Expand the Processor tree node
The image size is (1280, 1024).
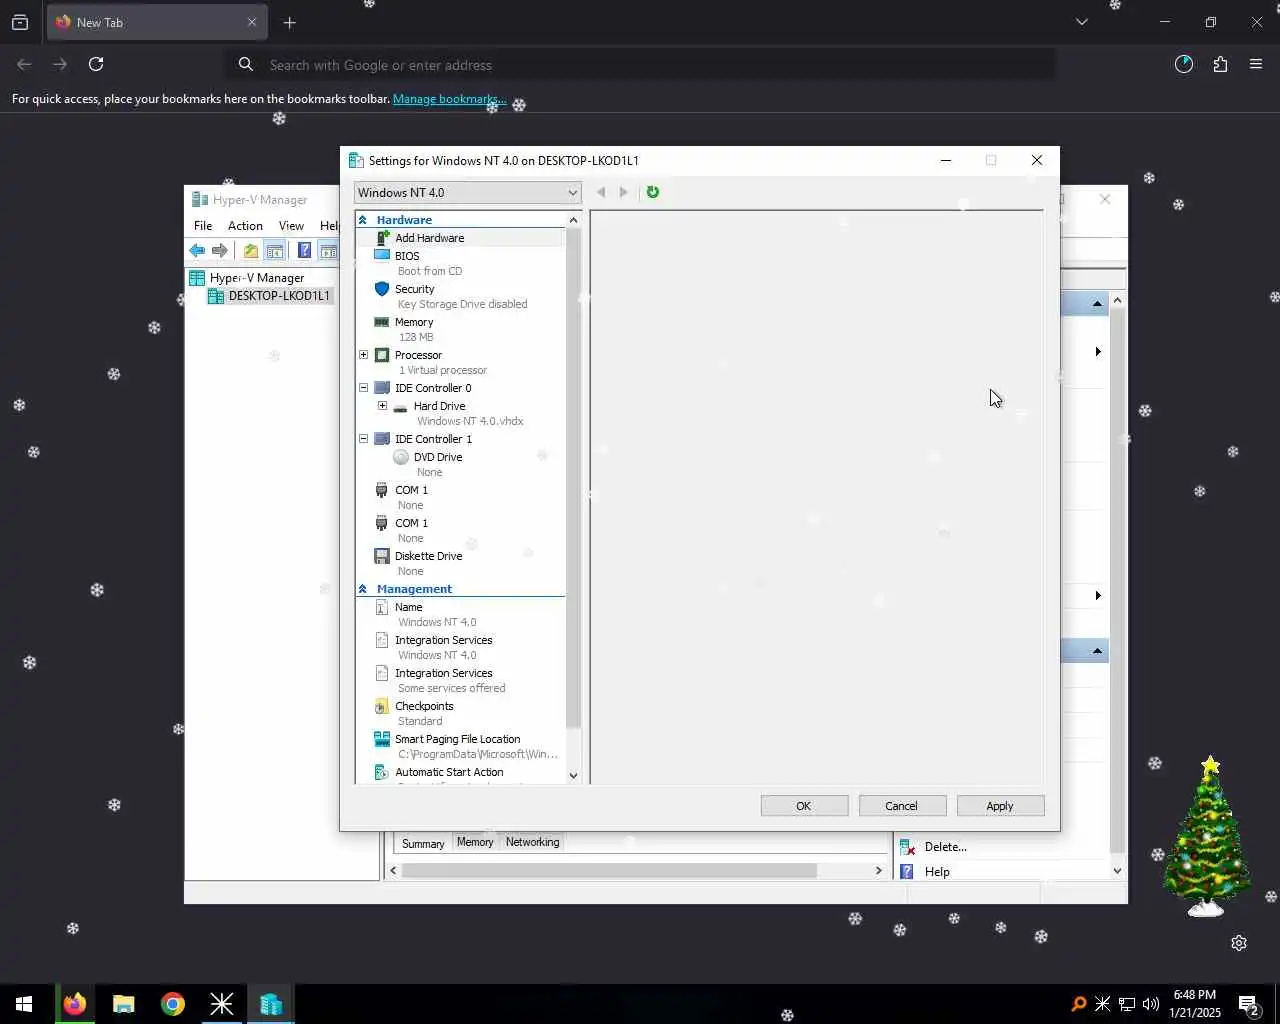tap(364, 355)
